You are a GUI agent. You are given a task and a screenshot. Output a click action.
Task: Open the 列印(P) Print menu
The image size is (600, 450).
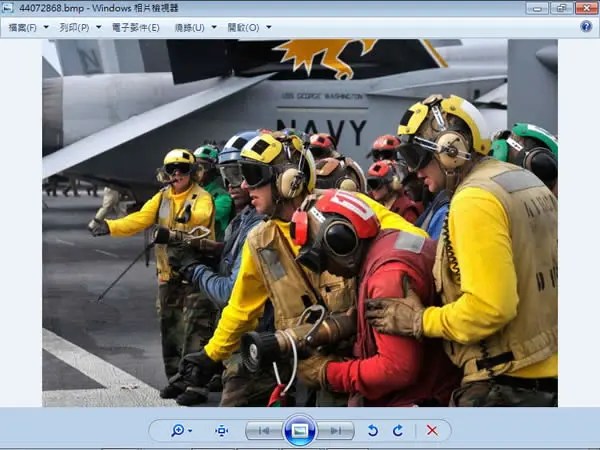point(74,28)
